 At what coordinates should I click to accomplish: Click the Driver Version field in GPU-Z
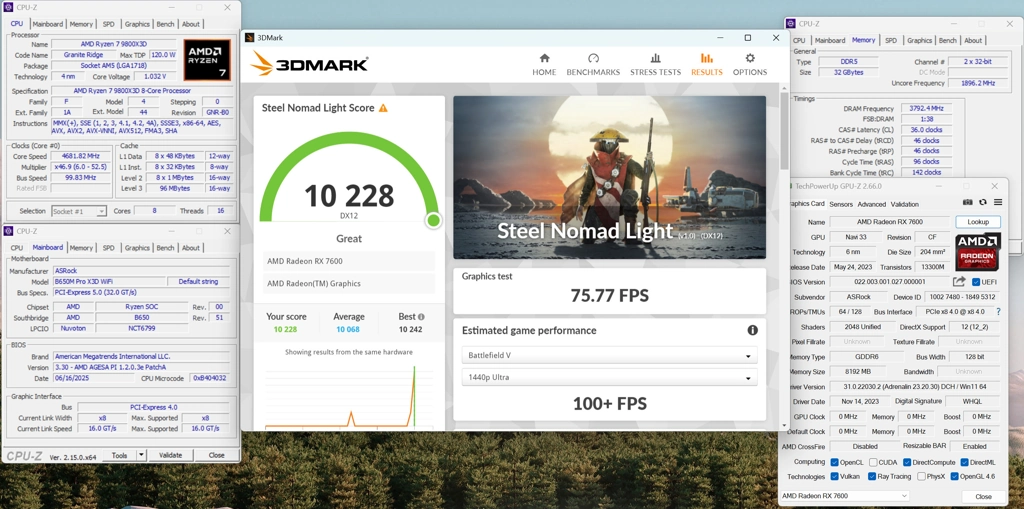pos(914,387)
